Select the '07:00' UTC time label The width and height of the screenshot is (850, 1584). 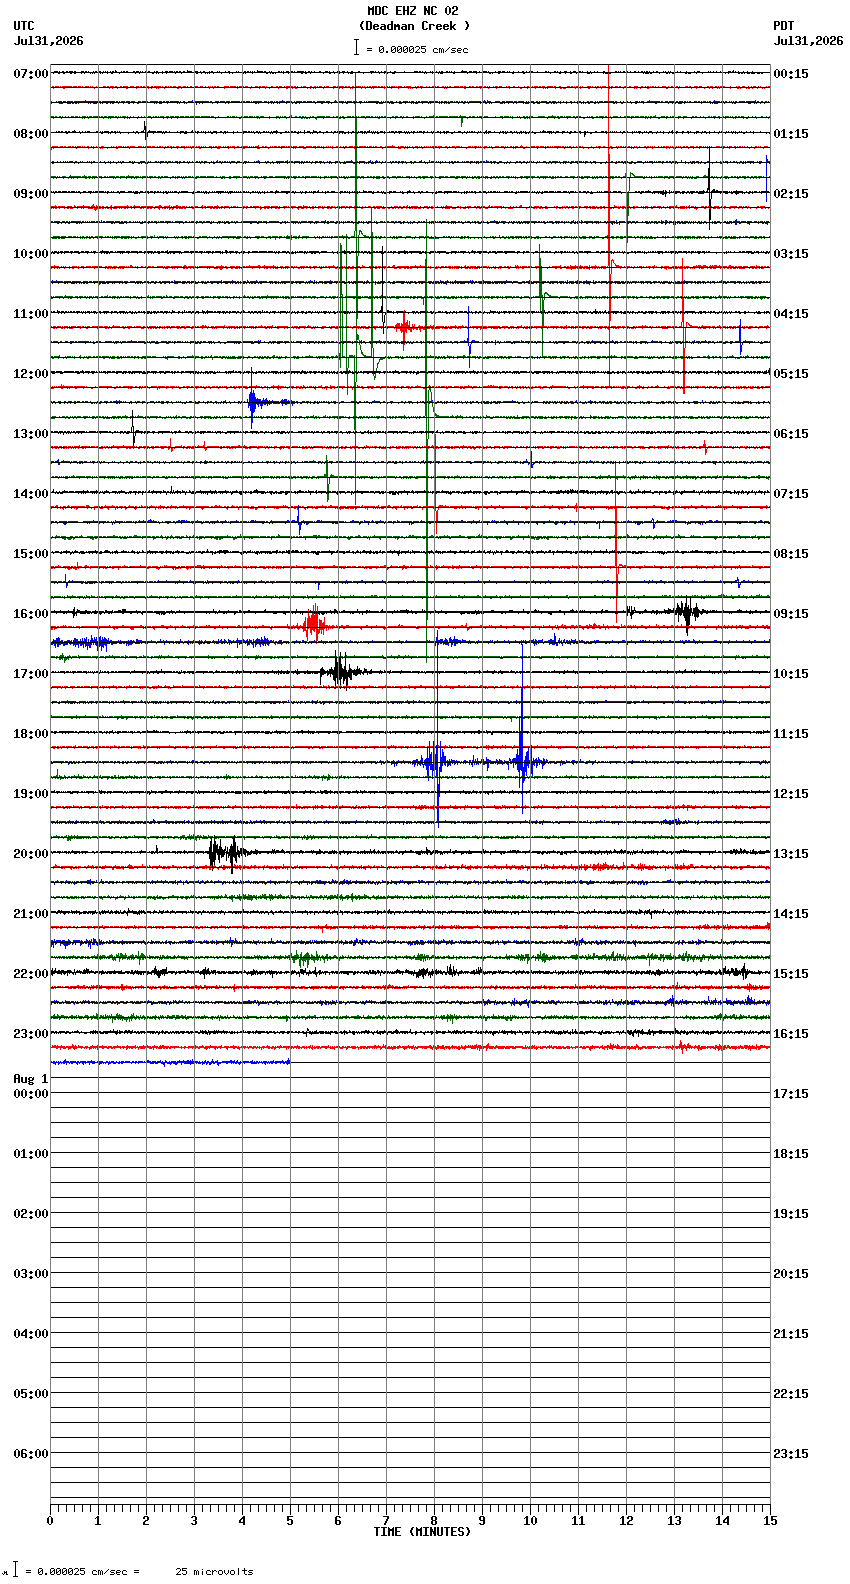coord(30,74)
